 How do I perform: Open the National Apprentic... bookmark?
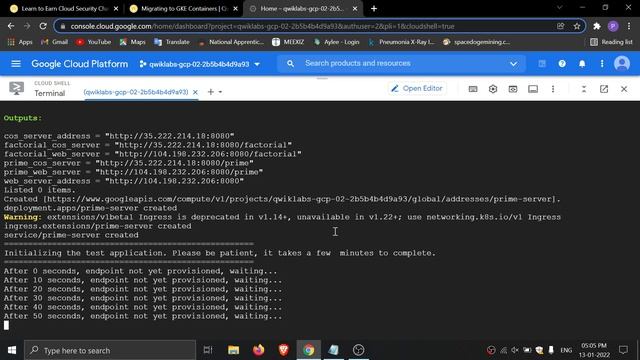coord(231,42)
